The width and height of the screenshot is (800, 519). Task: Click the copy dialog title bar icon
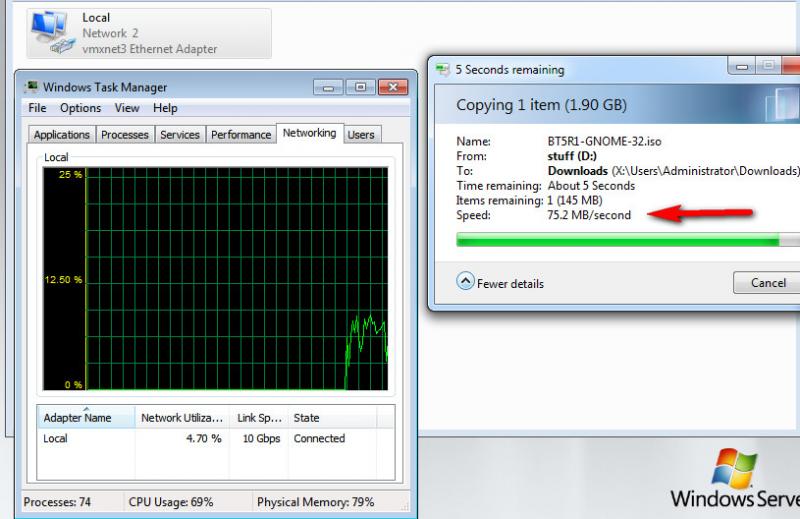pos(443,69)
